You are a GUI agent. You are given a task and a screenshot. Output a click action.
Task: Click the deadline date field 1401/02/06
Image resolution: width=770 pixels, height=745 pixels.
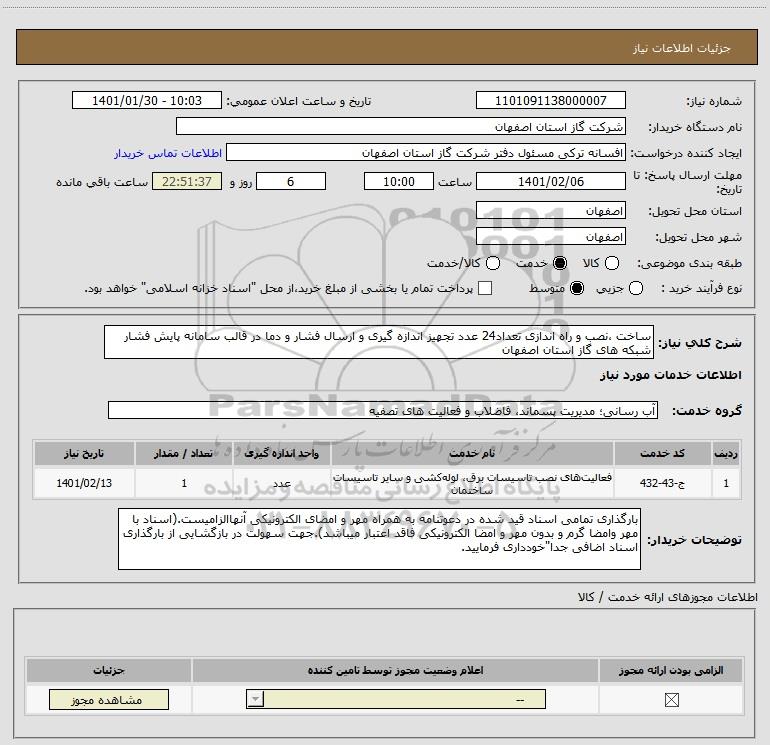coord(550,181)
